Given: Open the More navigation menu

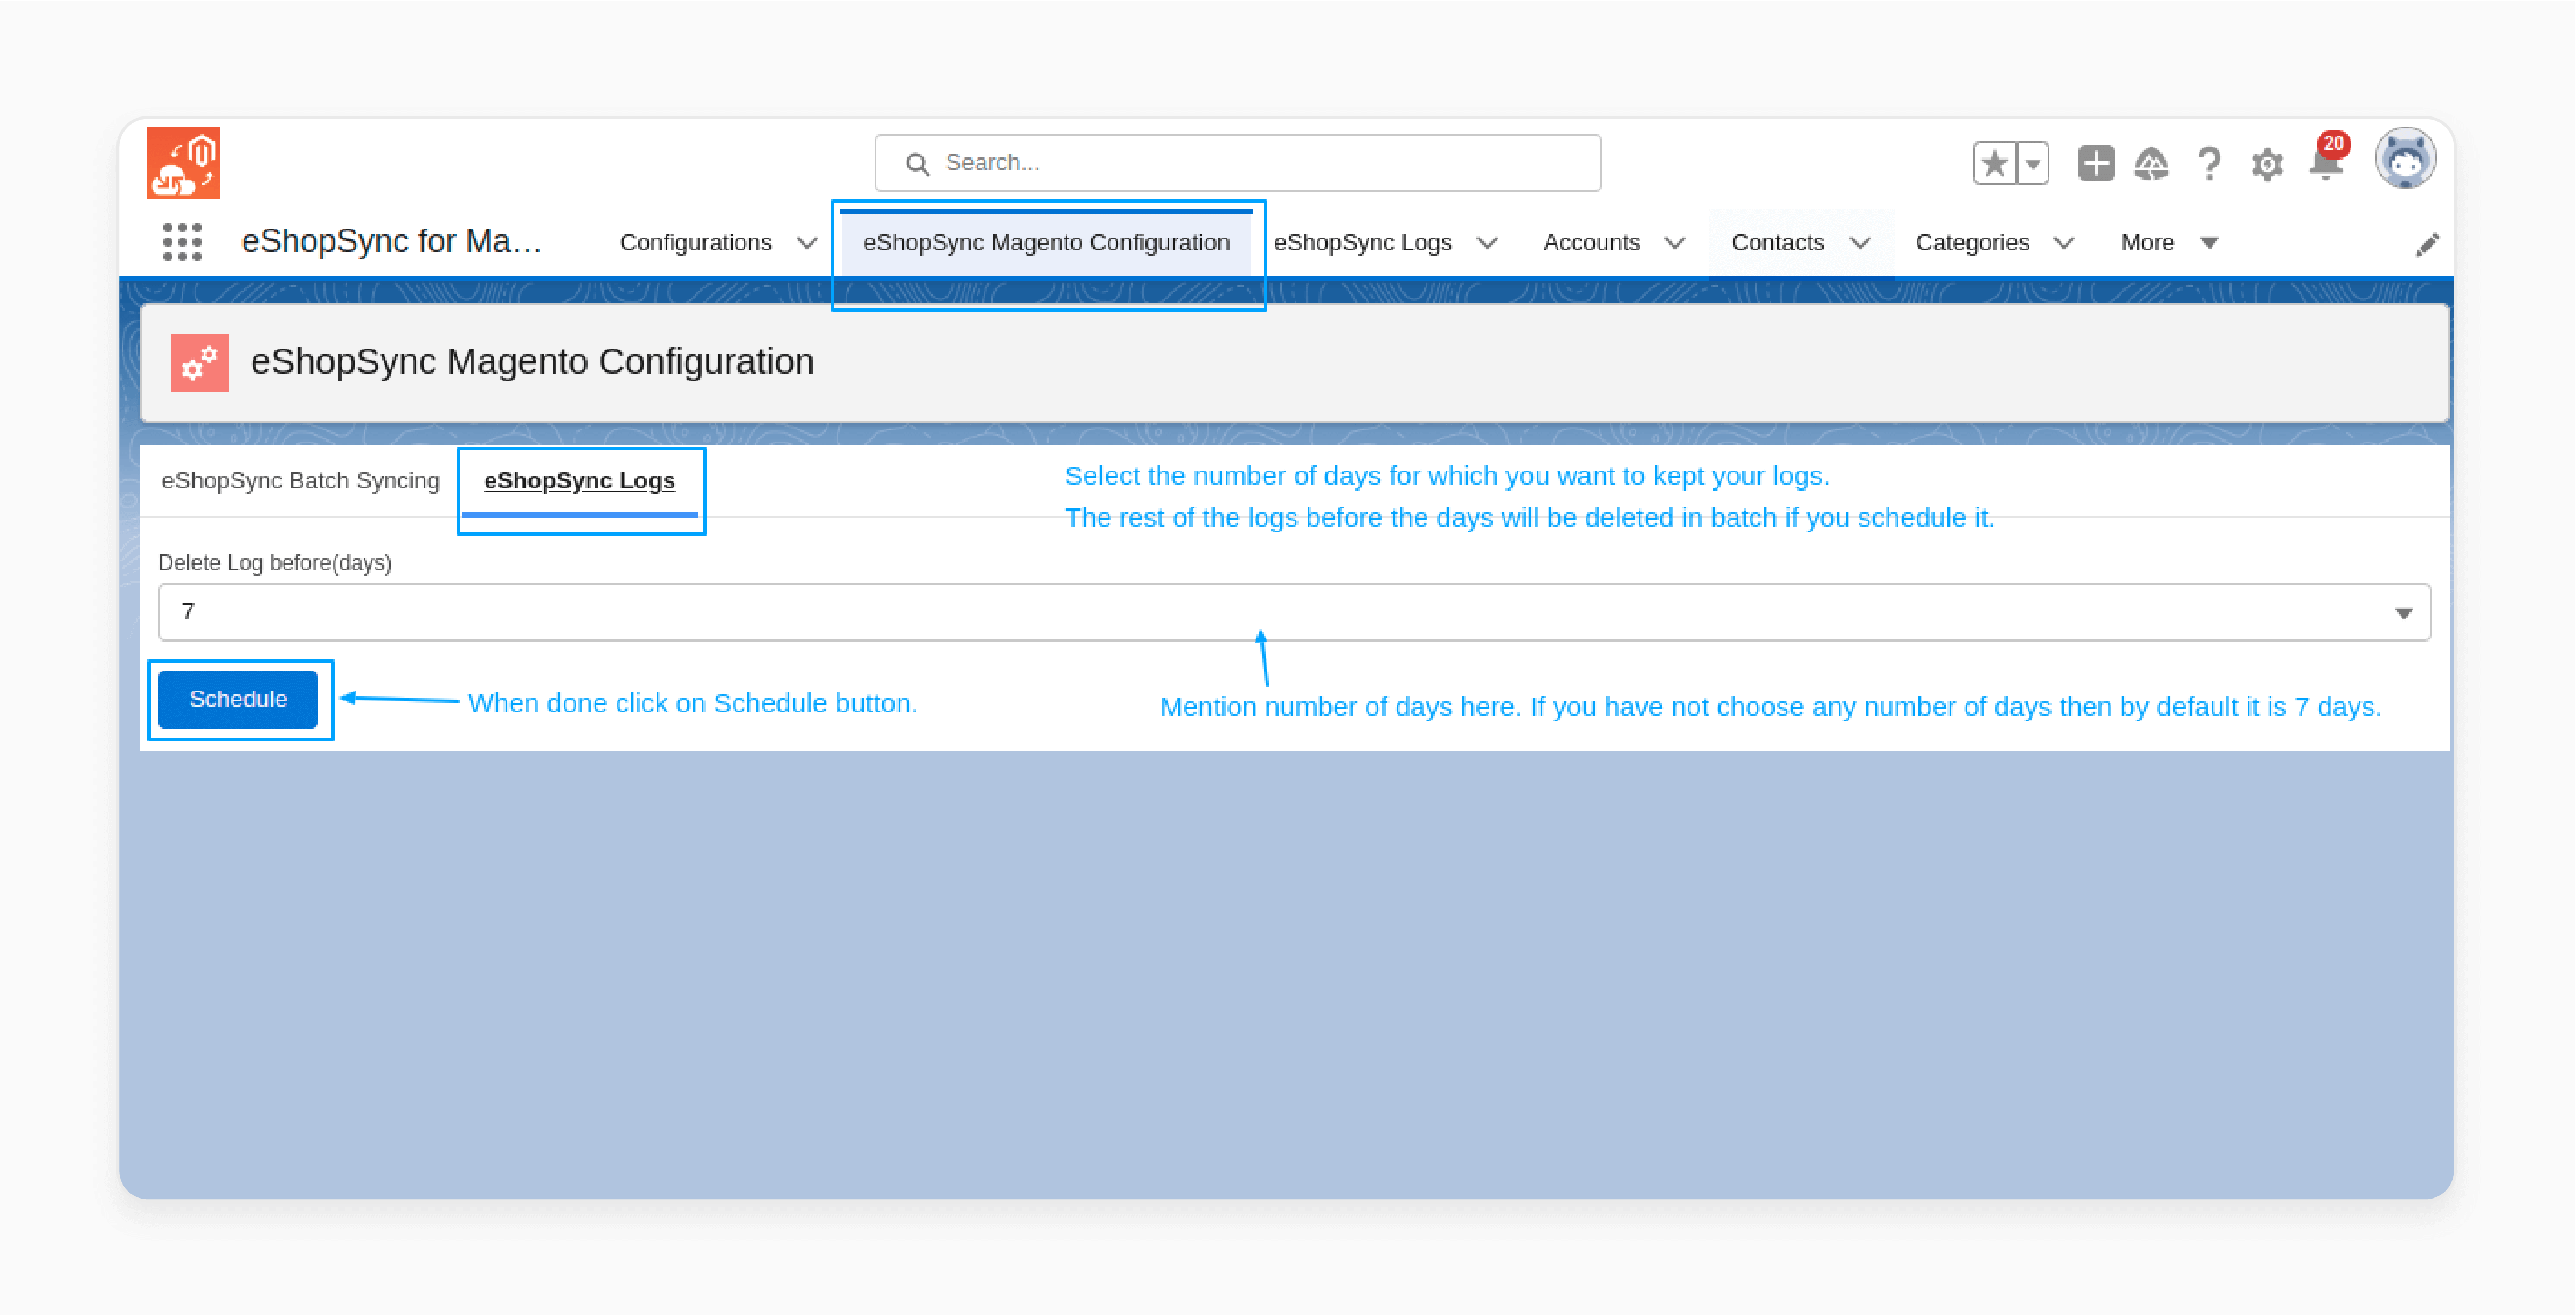Looking at the screenshot, I should tap(2169, 242).
